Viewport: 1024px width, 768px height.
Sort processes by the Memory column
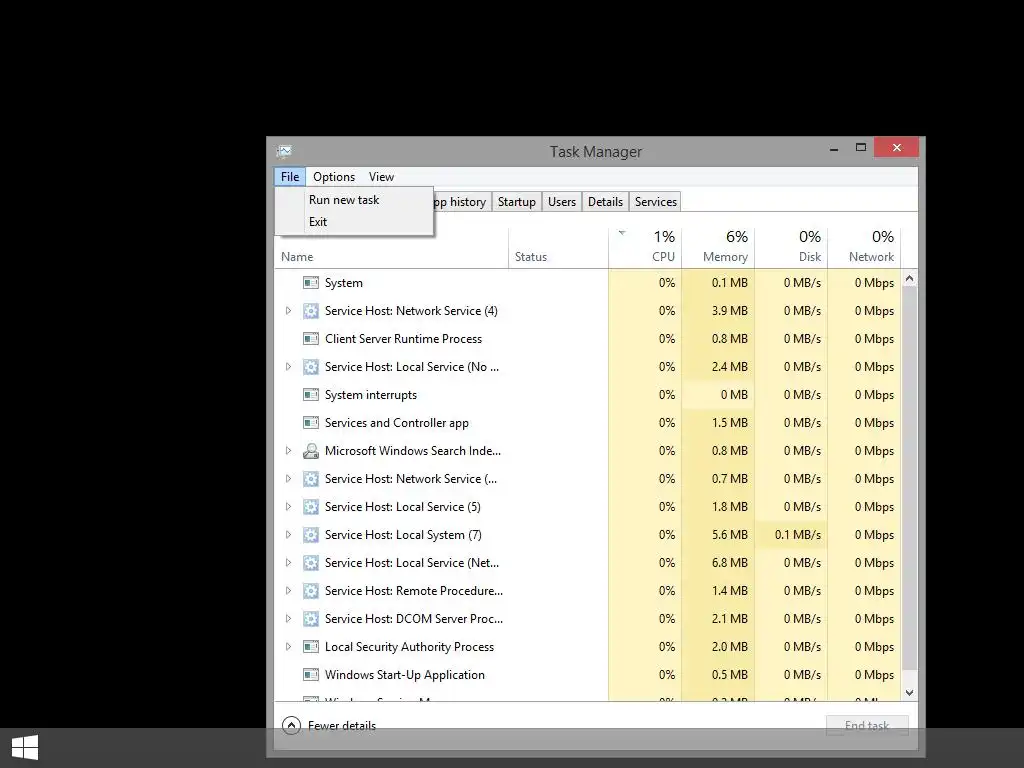(718, 248)
